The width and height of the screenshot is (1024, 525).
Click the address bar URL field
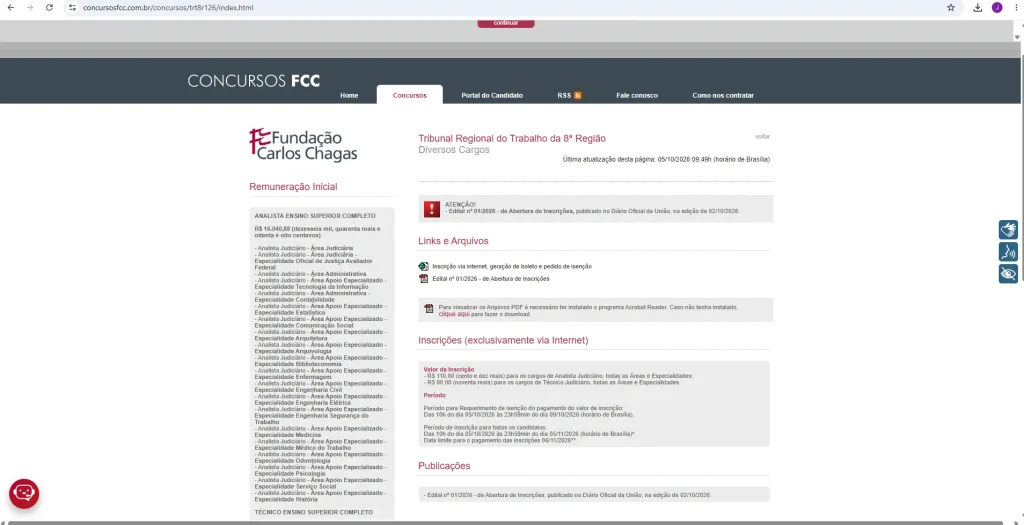[x=509, y=8]
